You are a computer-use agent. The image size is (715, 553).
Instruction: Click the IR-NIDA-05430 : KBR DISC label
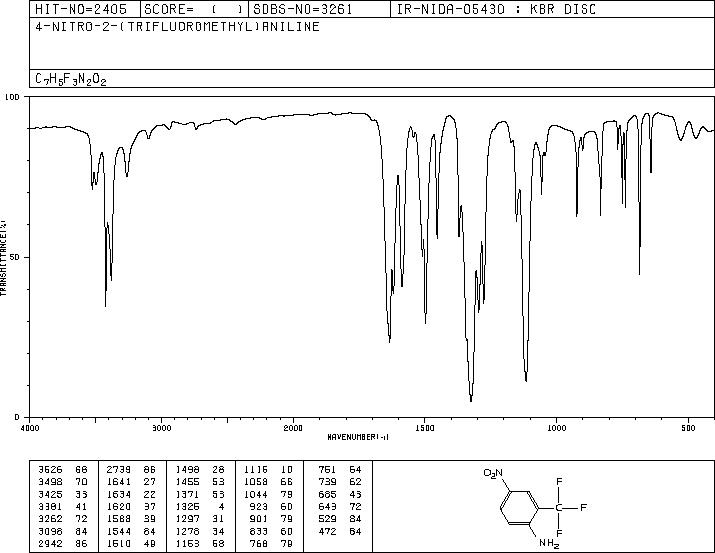click(496, 9)
